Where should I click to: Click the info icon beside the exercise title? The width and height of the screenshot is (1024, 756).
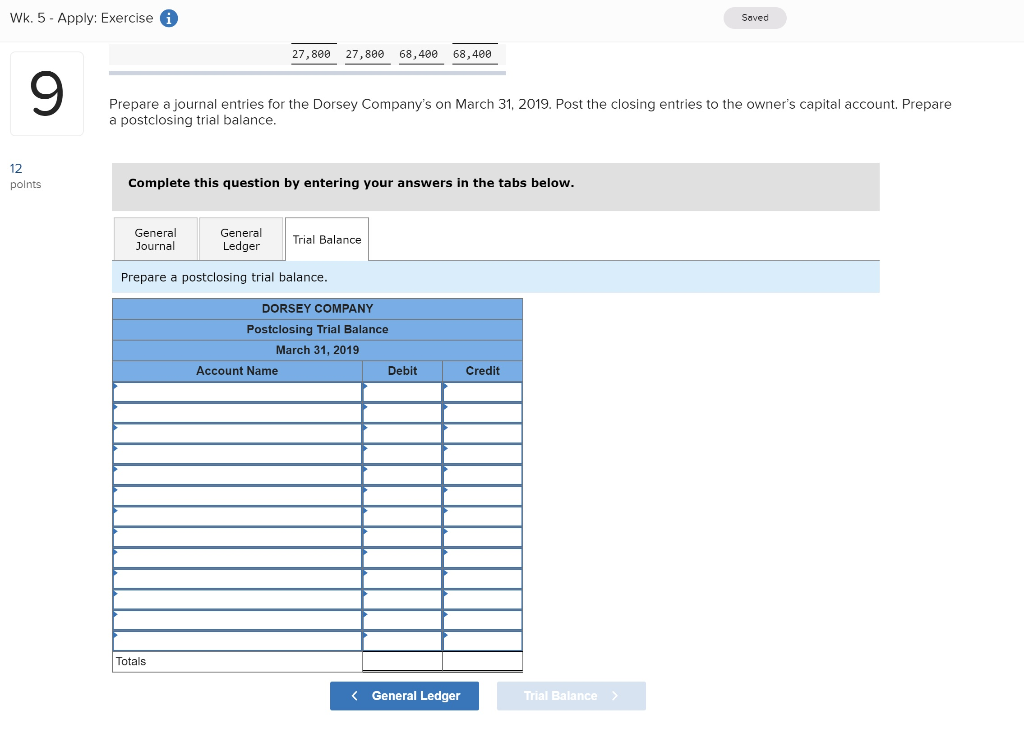pyautogui.click(x=166, y=17)
